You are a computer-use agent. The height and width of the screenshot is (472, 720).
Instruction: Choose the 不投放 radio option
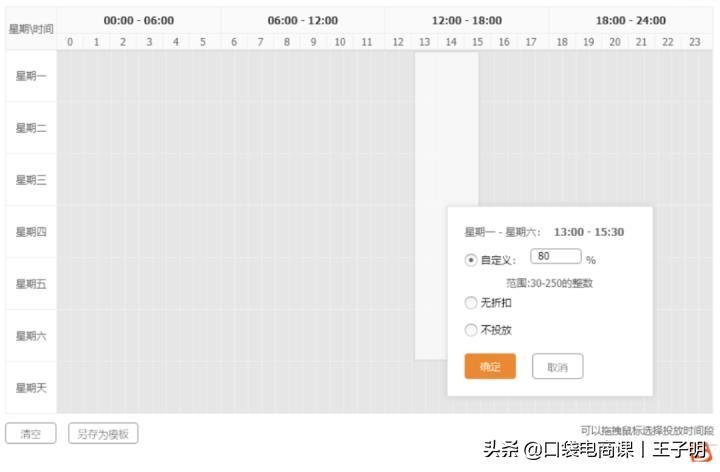coord(471,330)
